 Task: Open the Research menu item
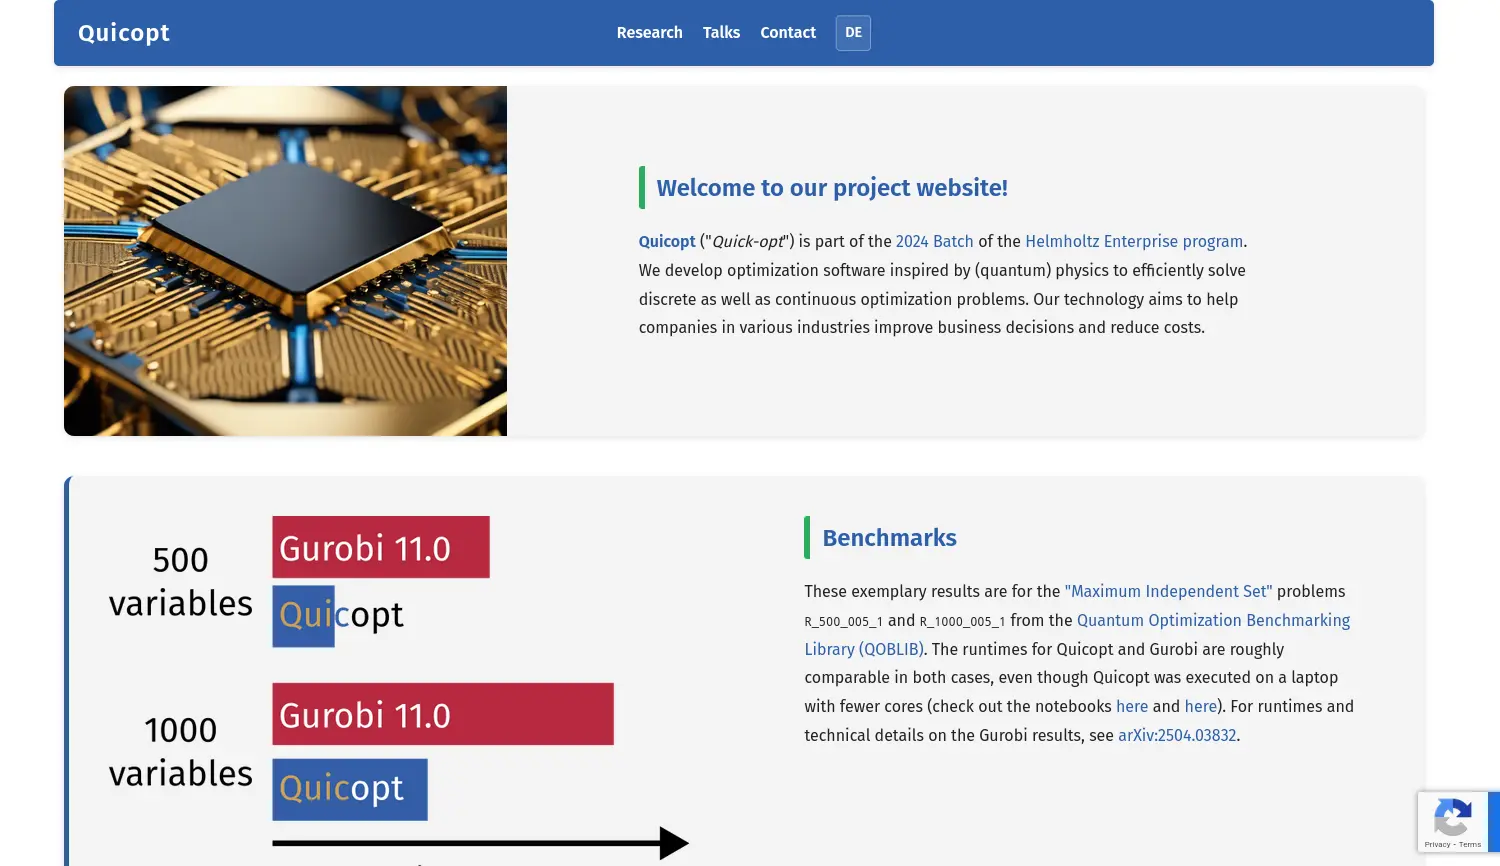click(x=649, y=33)
